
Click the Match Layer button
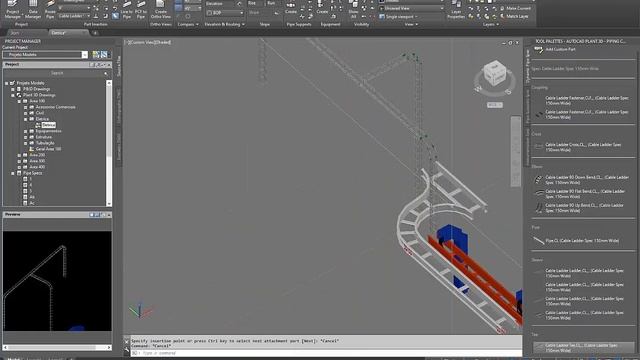point(514,16)
